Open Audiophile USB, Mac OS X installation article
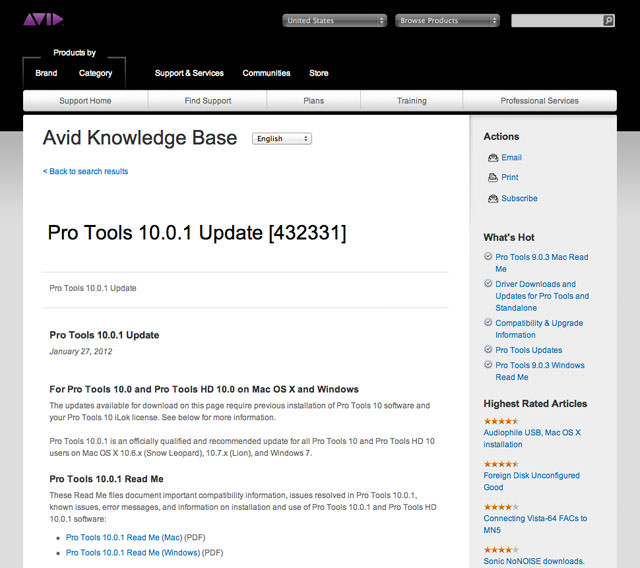Screen dimensions: 640x568 532,438
